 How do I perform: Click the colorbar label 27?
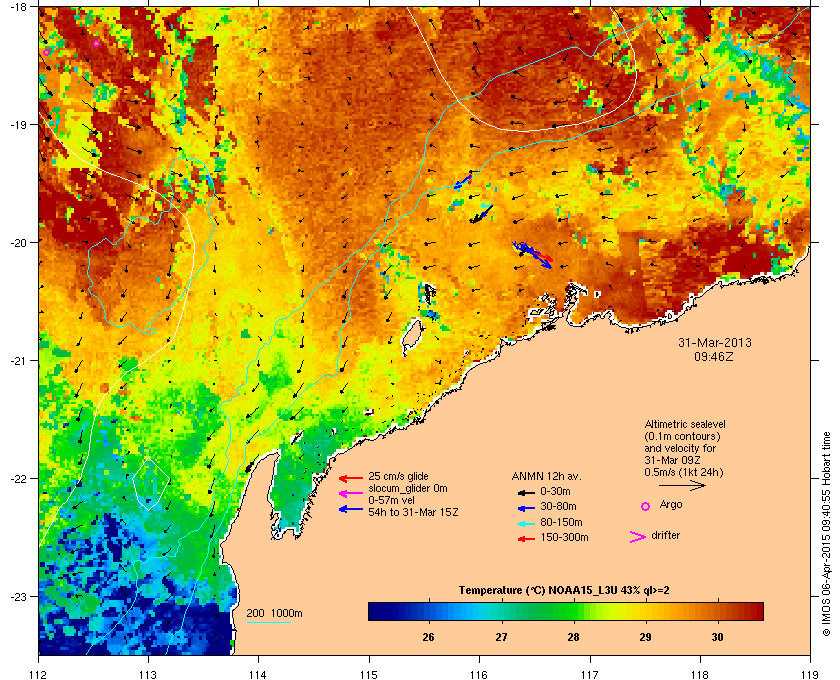coord(501,637)
